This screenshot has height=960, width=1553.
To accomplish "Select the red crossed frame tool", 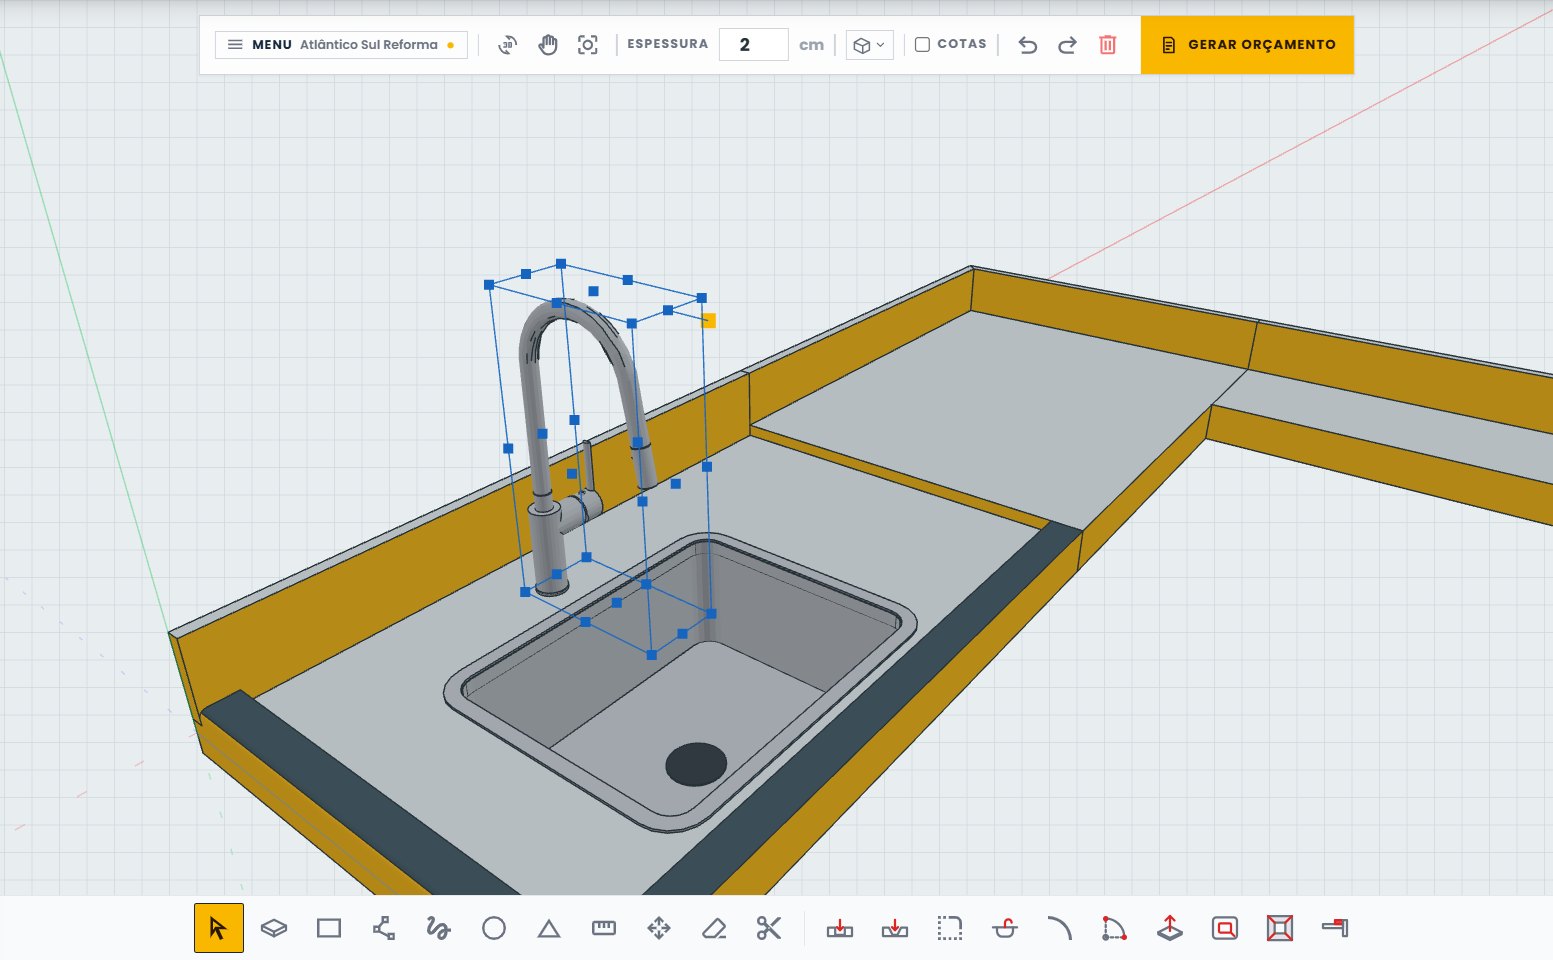I will [1280, 928].
